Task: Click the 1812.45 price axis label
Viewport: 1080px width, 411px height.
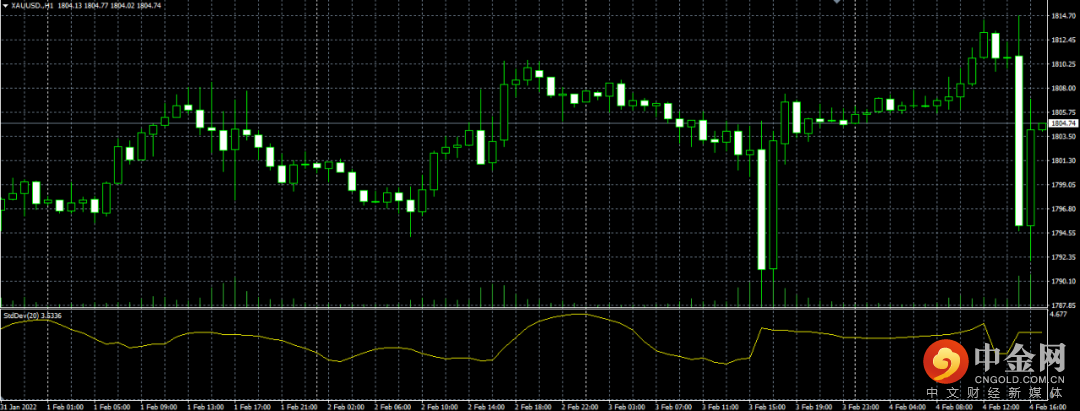Action: point(1065,39)
